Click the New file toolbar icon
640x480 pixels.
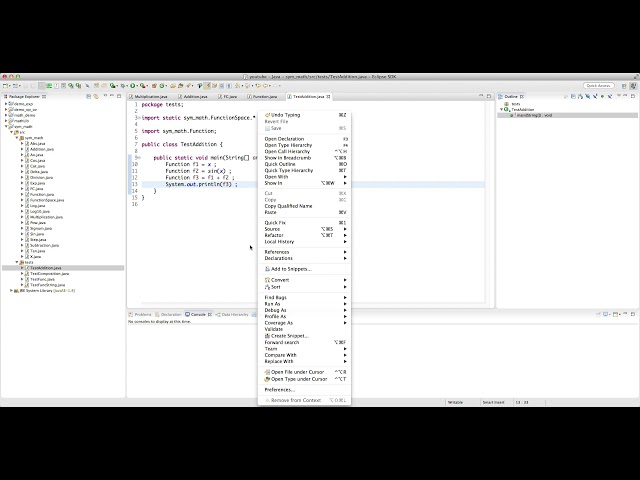pos(5,86)
